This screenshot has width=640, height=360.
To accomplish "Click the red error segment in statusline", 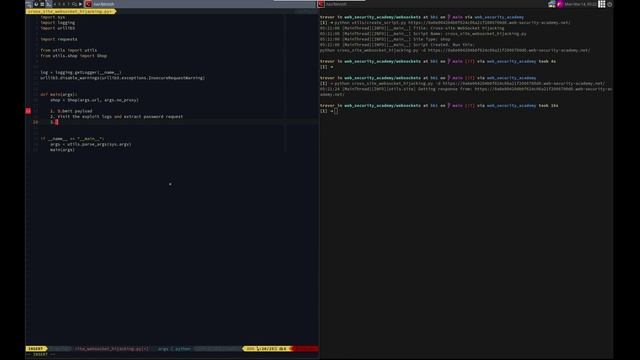I will (306, 349).
